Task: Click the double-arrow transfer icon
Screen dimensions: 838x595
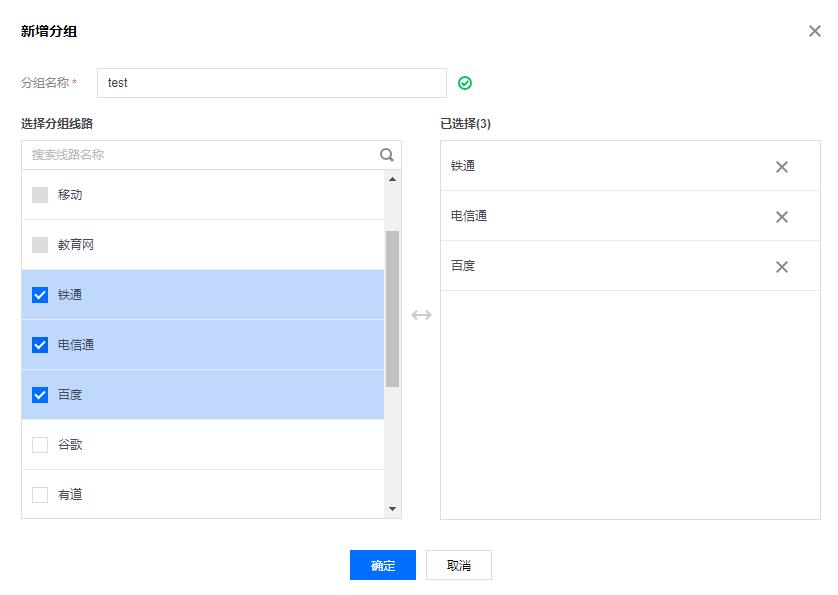Action: (421, 315)
